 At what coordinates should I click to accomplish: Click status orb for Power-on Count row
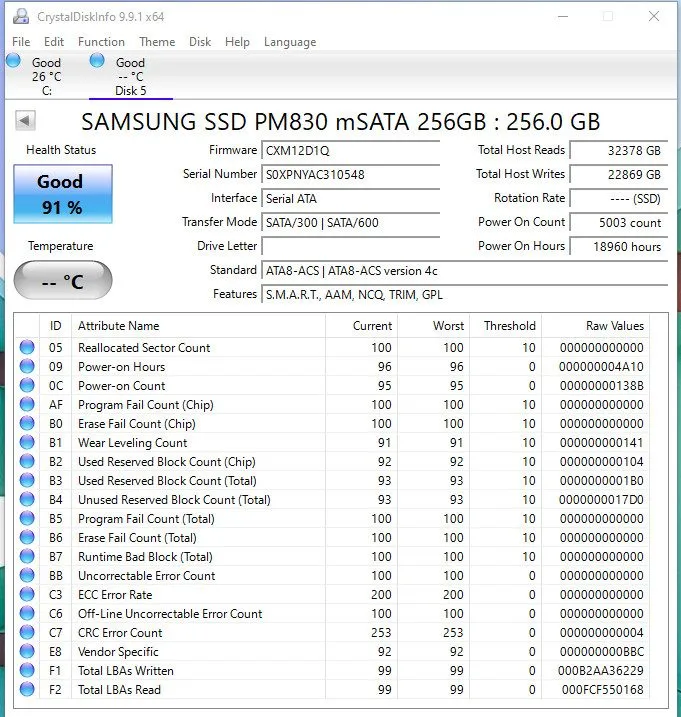[x=27, y=385]
